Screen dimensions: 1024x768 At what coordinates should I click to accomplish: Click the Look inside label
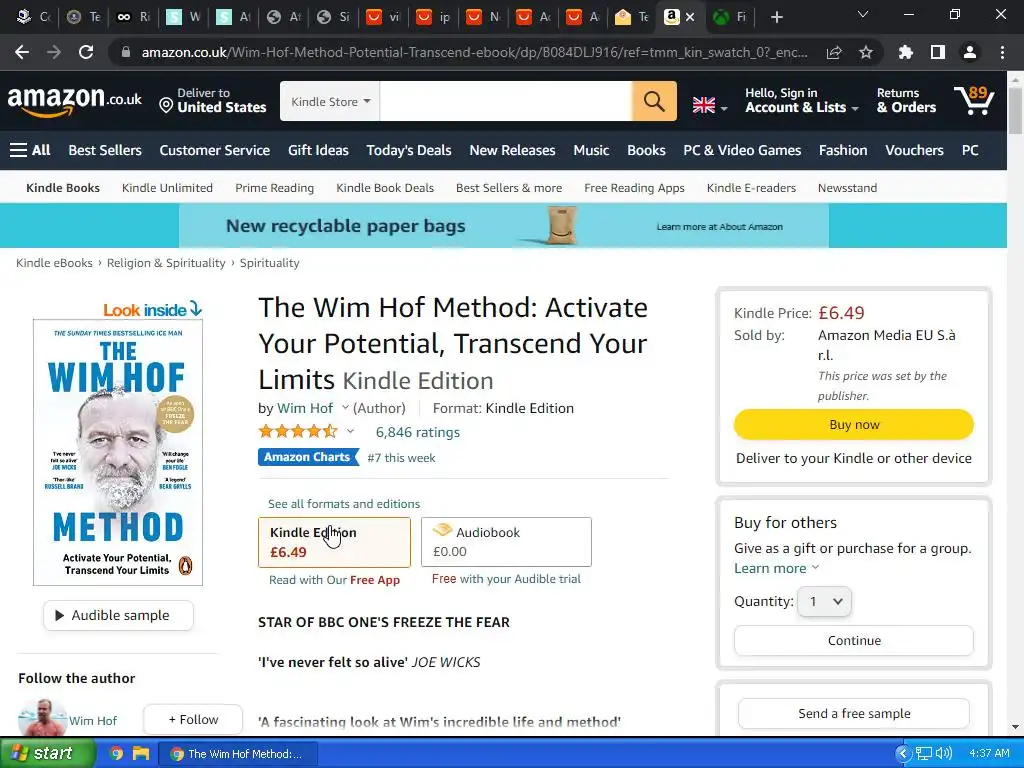pyautogui.click(x=152, y=310)
